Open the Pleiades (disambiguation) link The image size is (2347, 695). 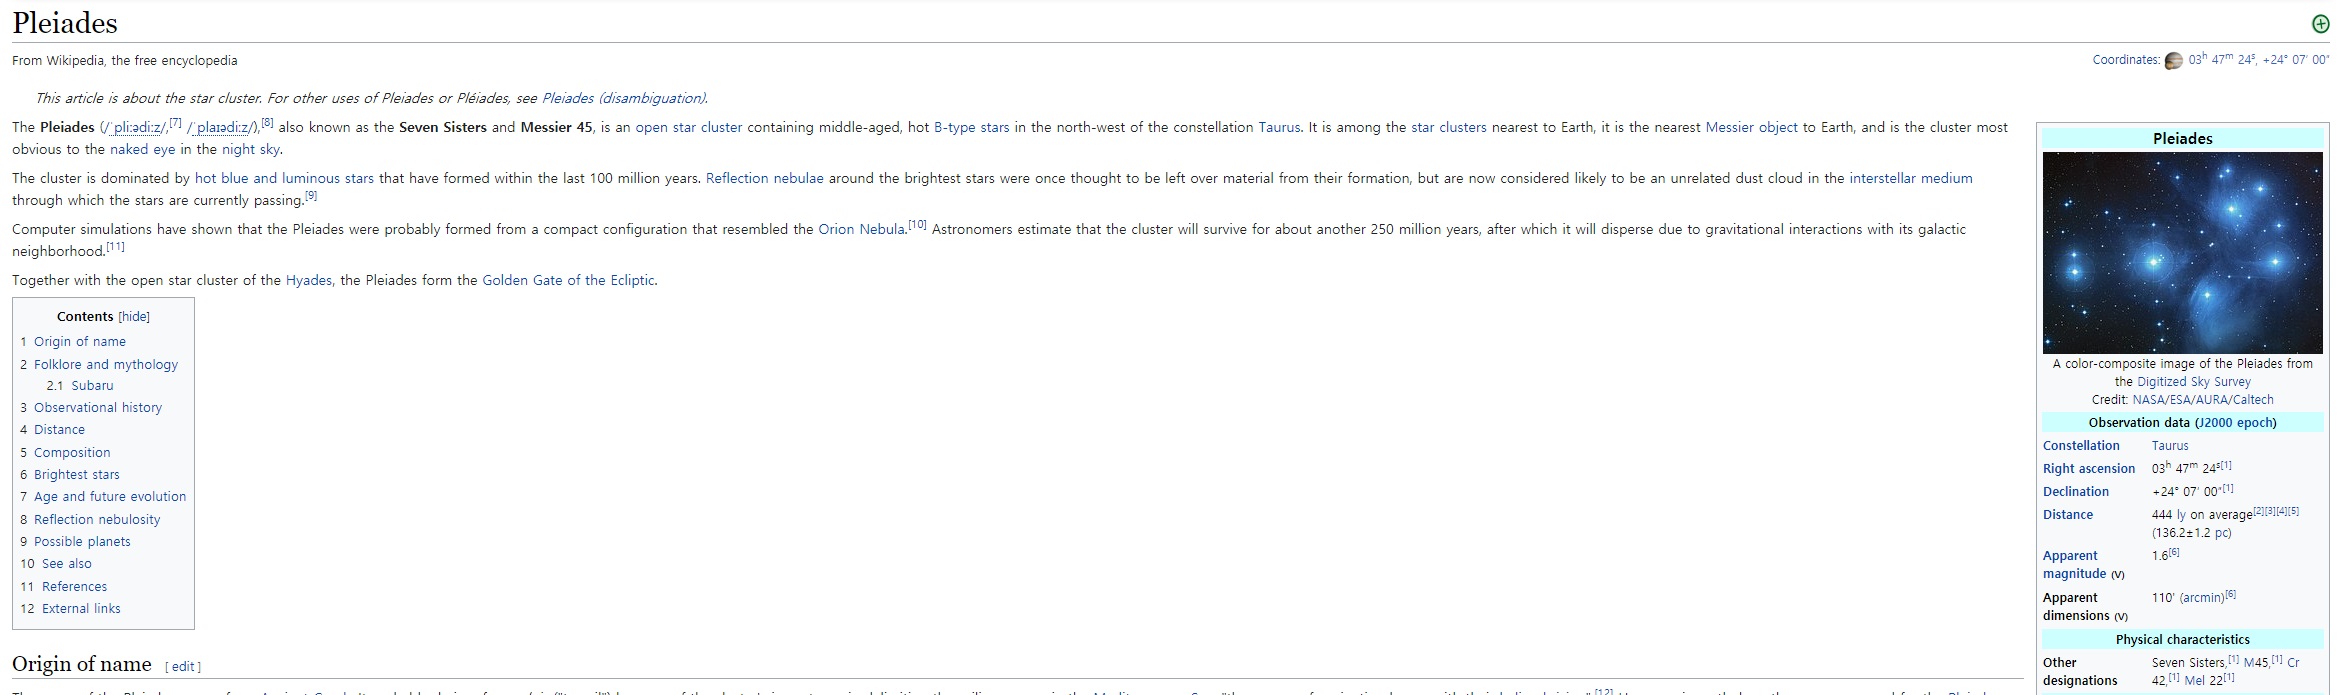coord(624,98)
